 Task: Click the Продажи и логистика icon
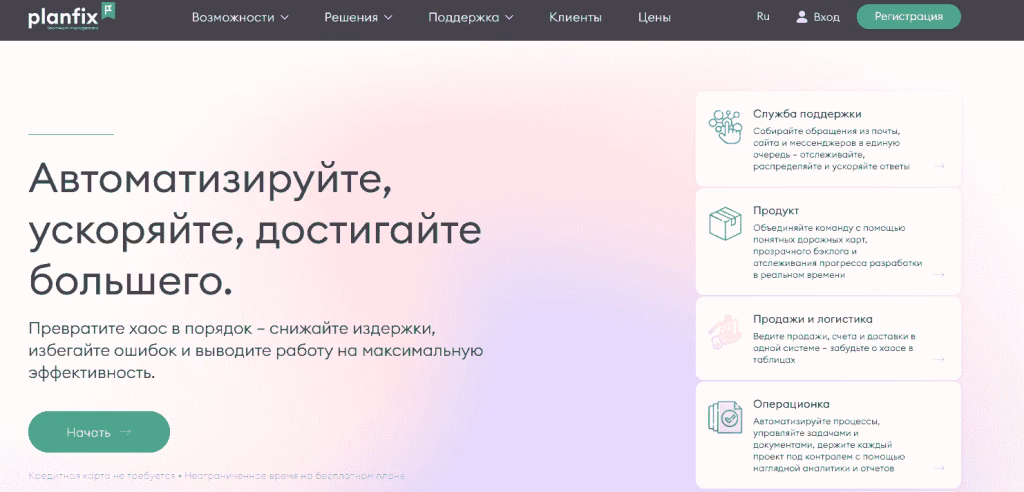(725, 331)
